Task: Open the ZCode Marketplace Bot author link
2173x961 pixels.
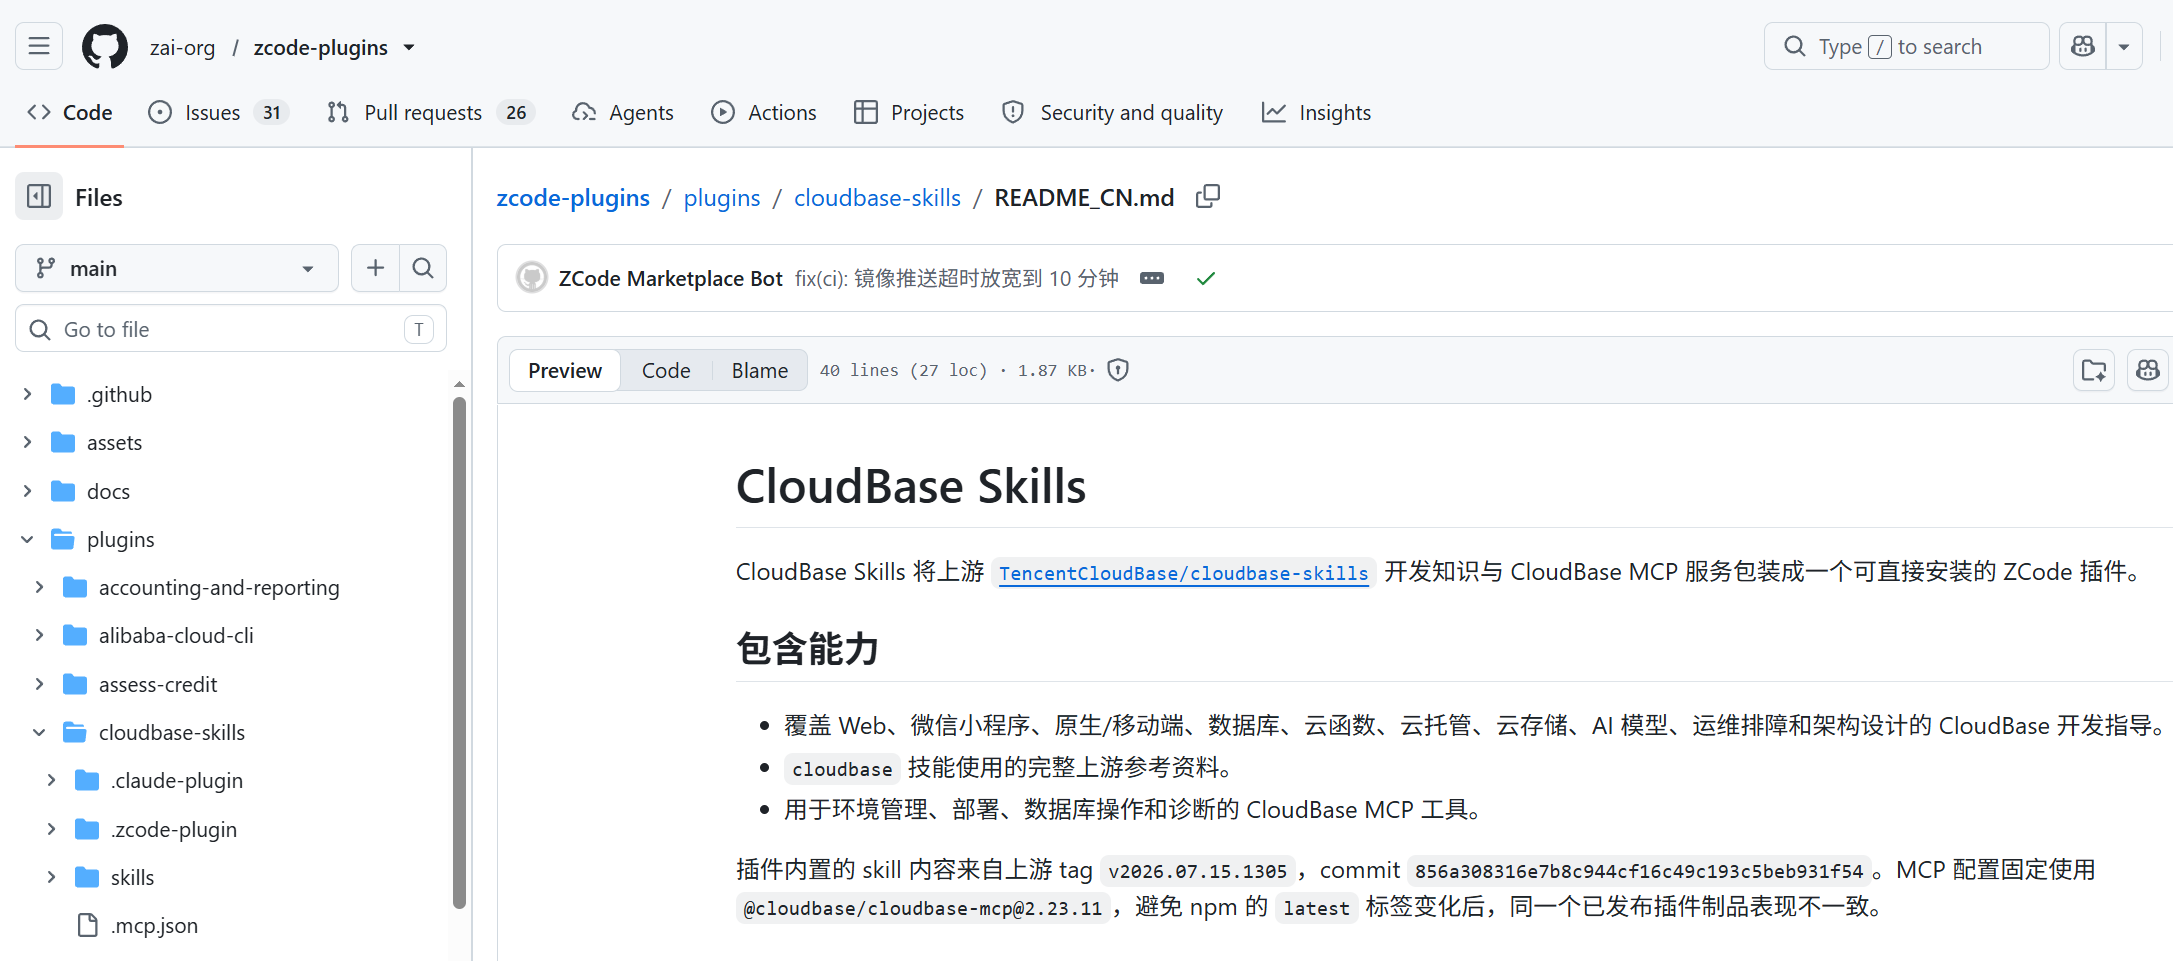Action: (670, 278)
